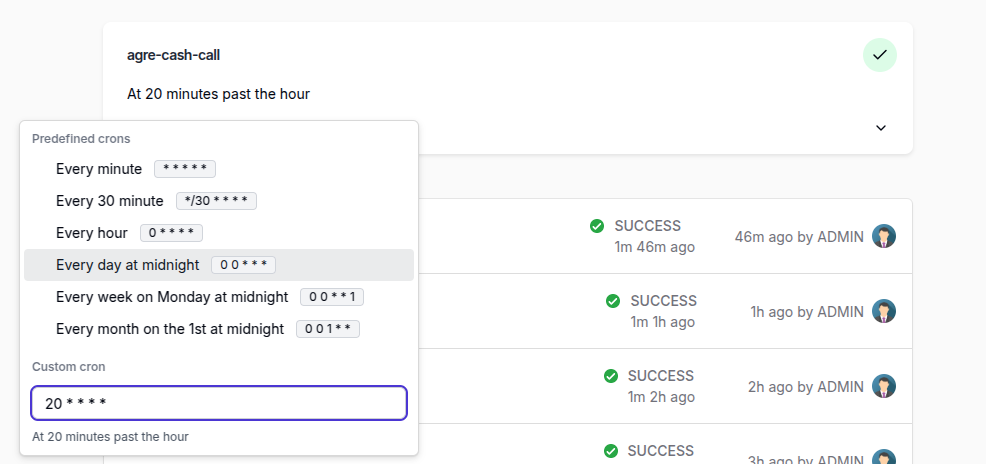
Task: Click the success status icon for 1h ago run
Action: tap(613, 301)
